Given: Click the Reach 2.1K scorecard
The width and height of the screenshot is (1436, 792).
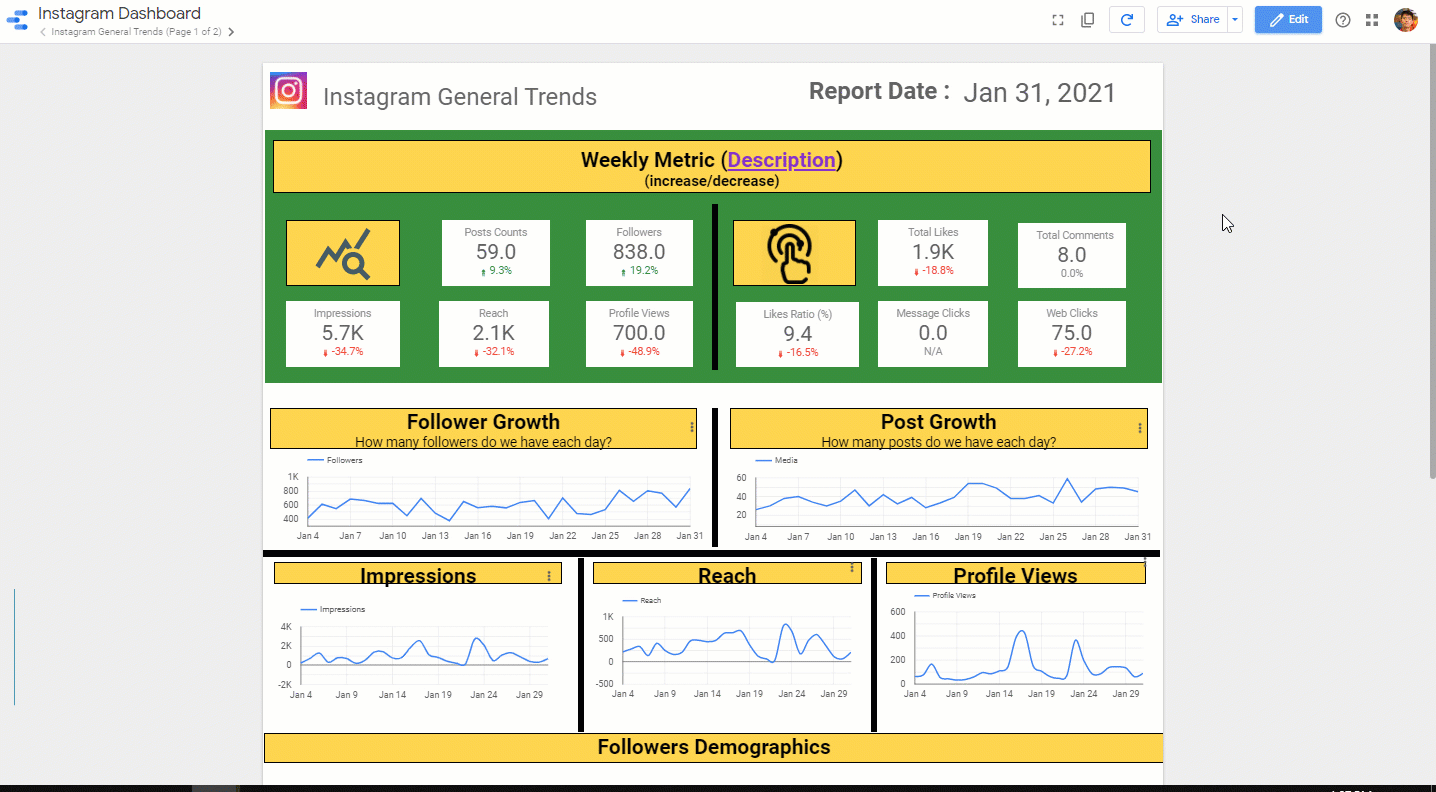Looking at the screenshot, I should pyautogui.click(x=494, y=334).
